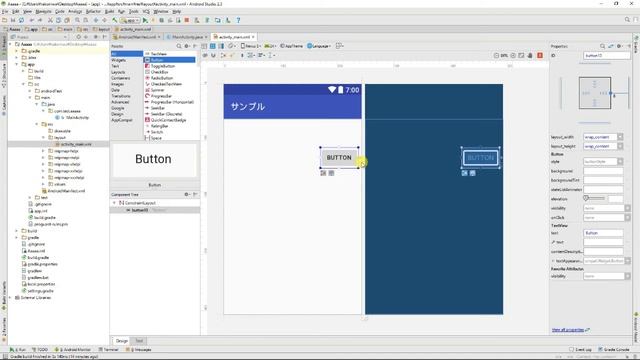Screen dimensions: 640x360
Task: Click the text property field containing Button
Action: click(603, 233)
